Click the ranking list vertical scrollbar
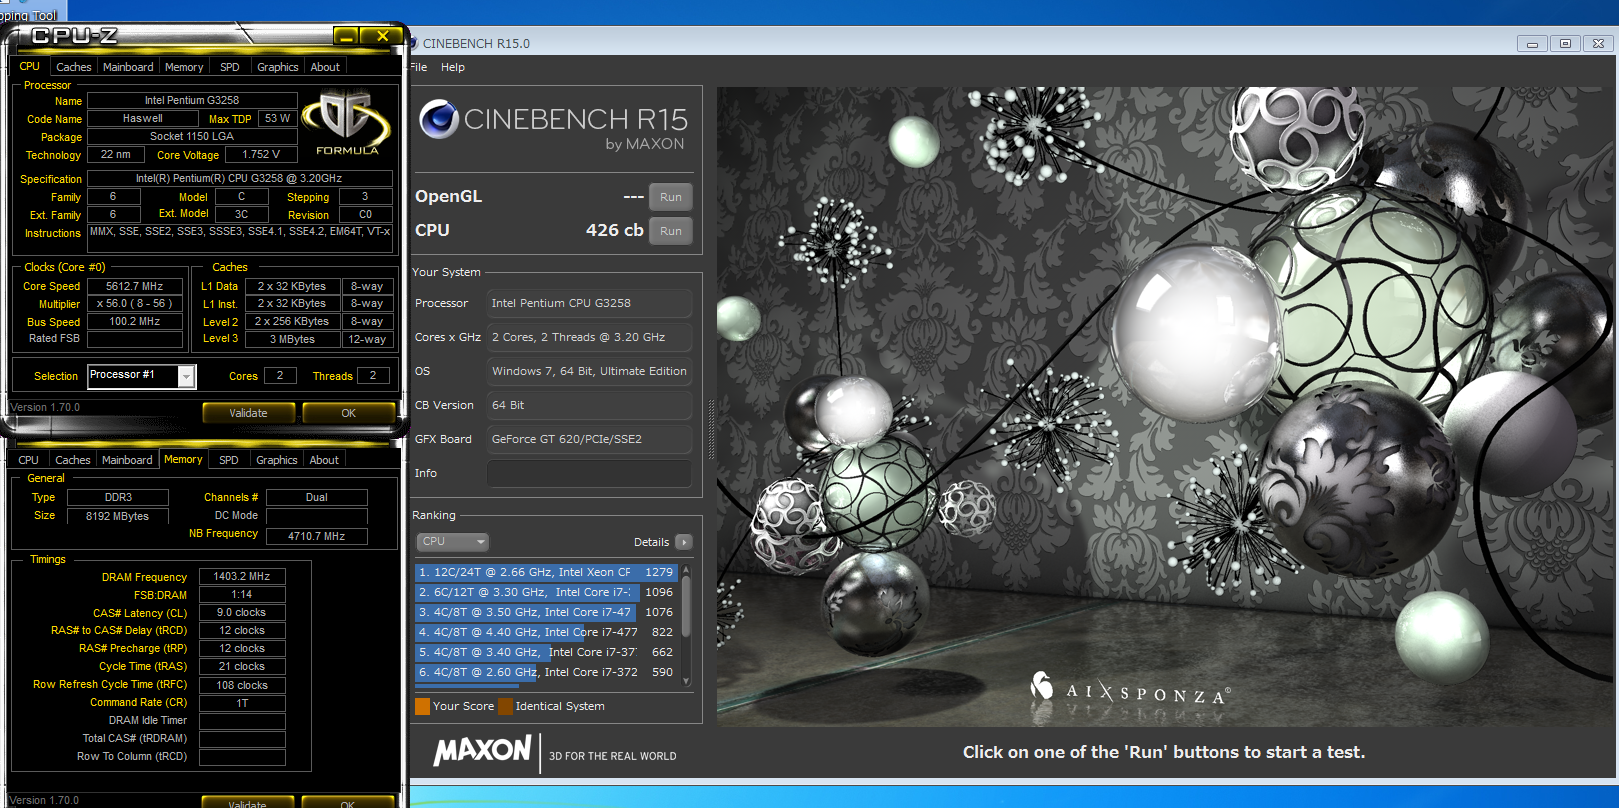Image resolution: width=1619 pixels, height=808 pixels. (686, 605)
